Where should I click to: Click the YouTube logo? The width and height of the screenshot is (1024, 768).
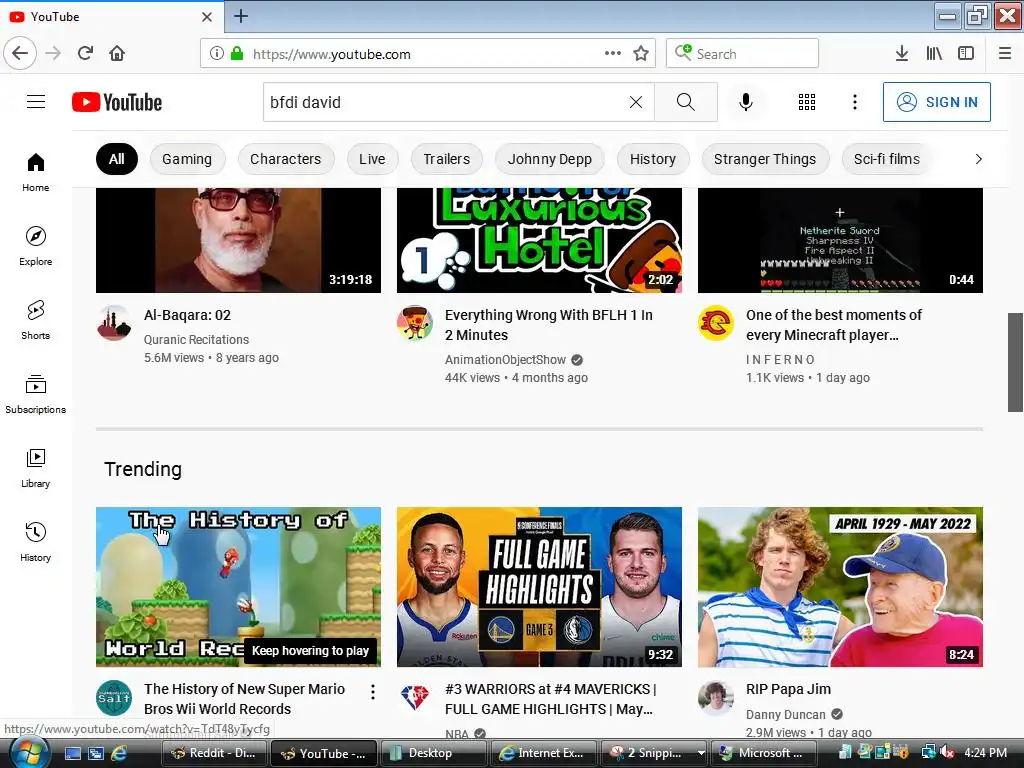click(x=117, y=103)
